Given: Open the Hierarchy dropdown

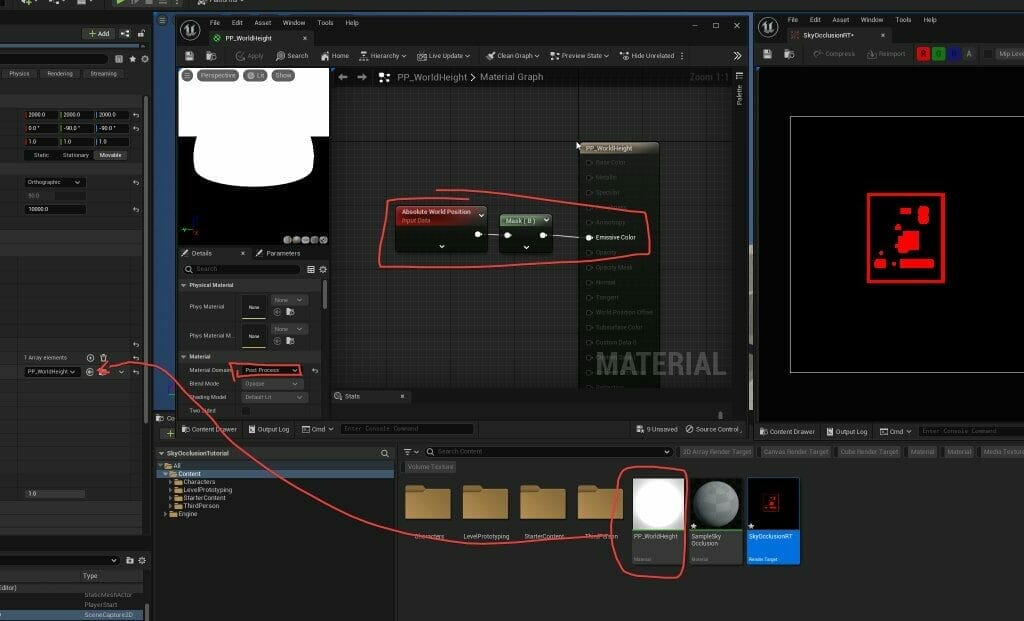Looking at the screenshot, I should pos(382,56).
